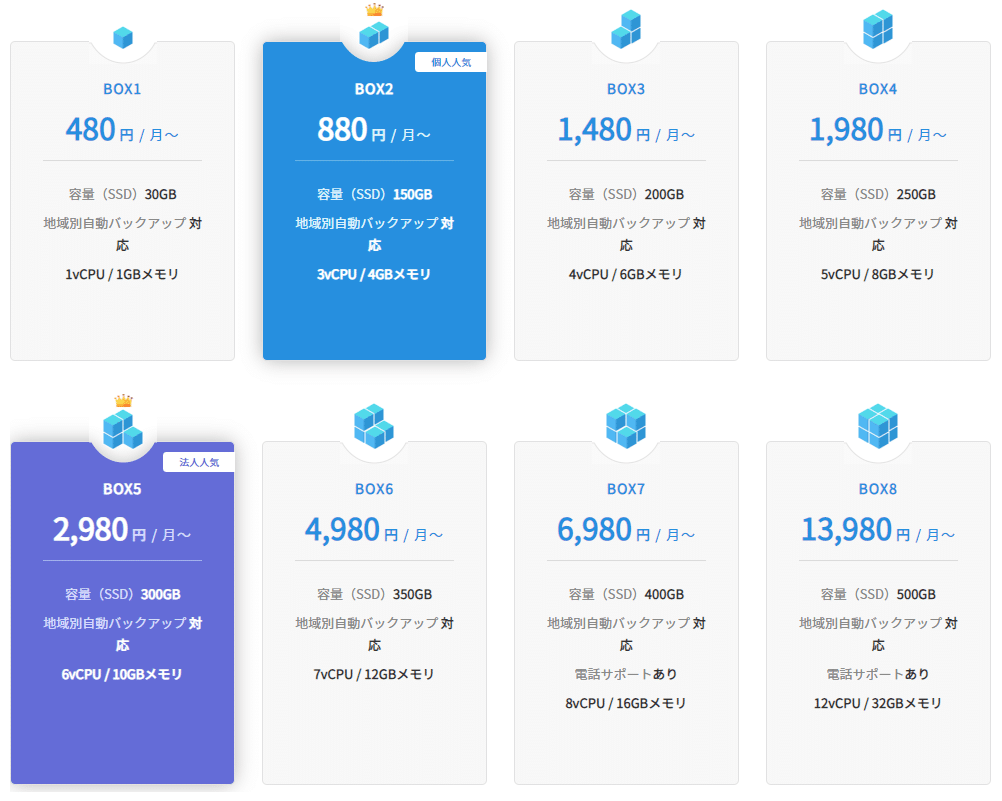1002x801 pixels.
Task: Click 7vCPU / 12GBメモリ spec in BOX6
Action: point(374,674)
